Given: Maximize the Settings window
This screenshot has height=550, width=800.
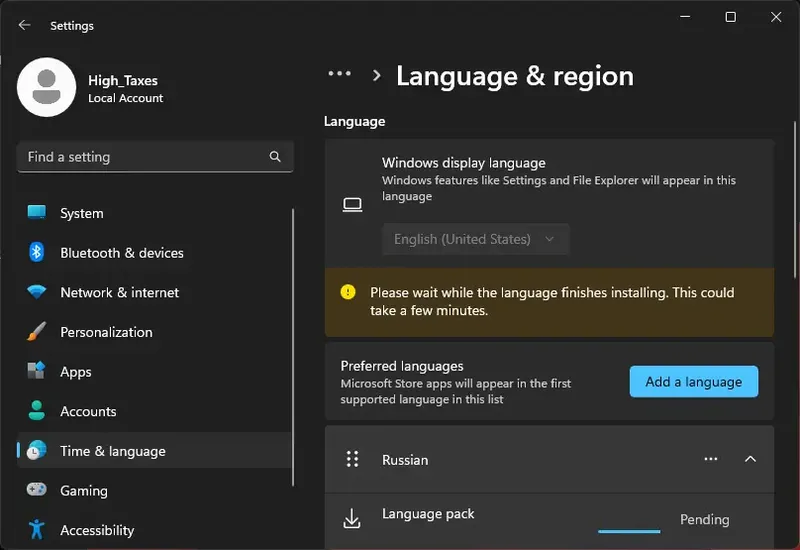Looking at the screenshot, I should pos(731,17).
